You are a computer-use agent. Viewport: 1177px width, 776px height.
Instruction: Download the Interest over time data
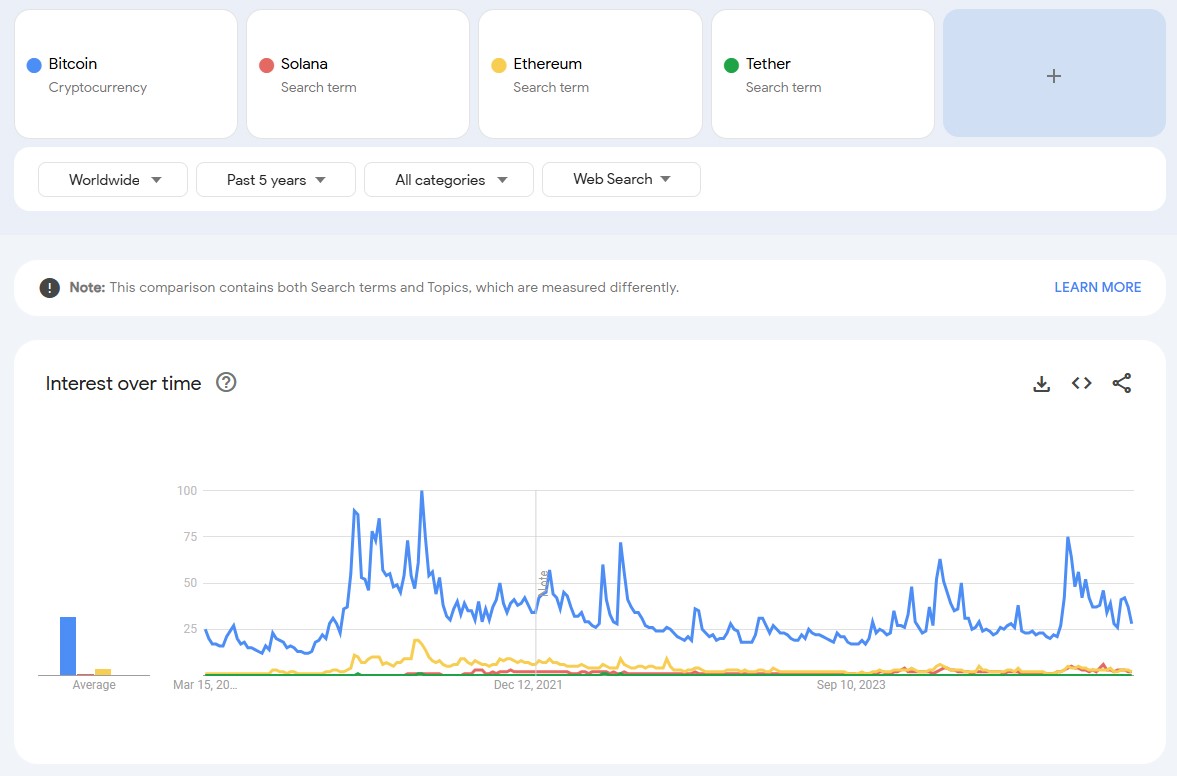click(x=1041, y=384)
